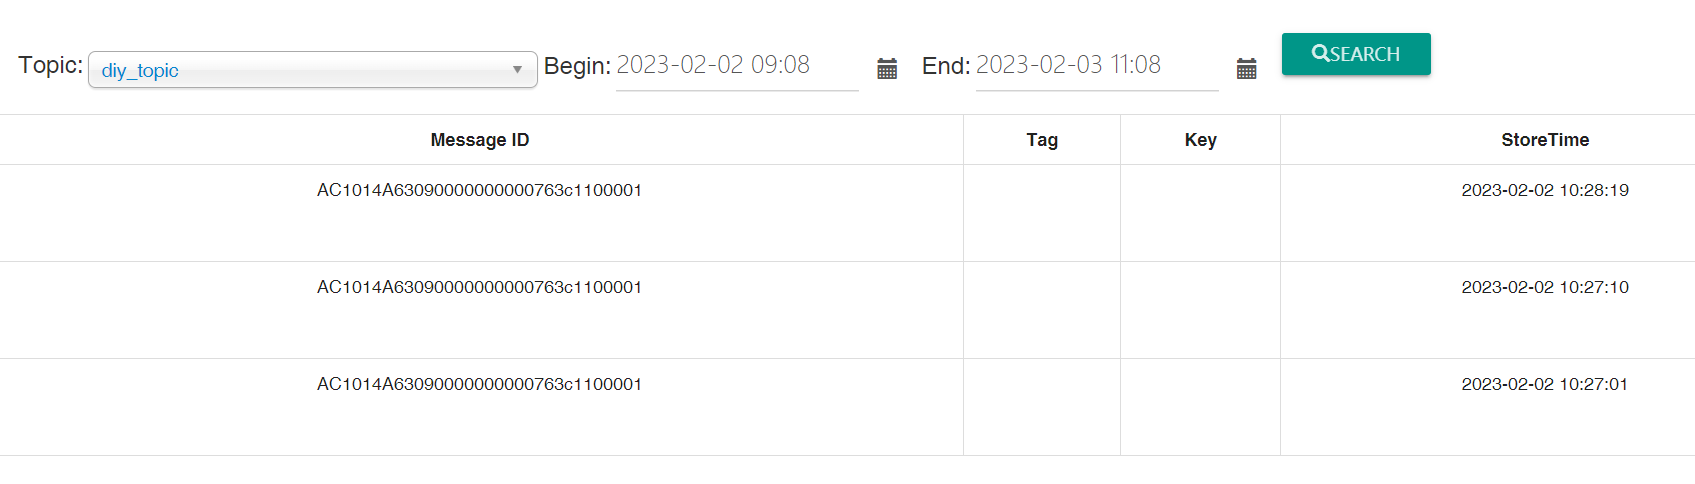Click the magnifier icon on SEARCH
1695x484 pixels.
1320,53
